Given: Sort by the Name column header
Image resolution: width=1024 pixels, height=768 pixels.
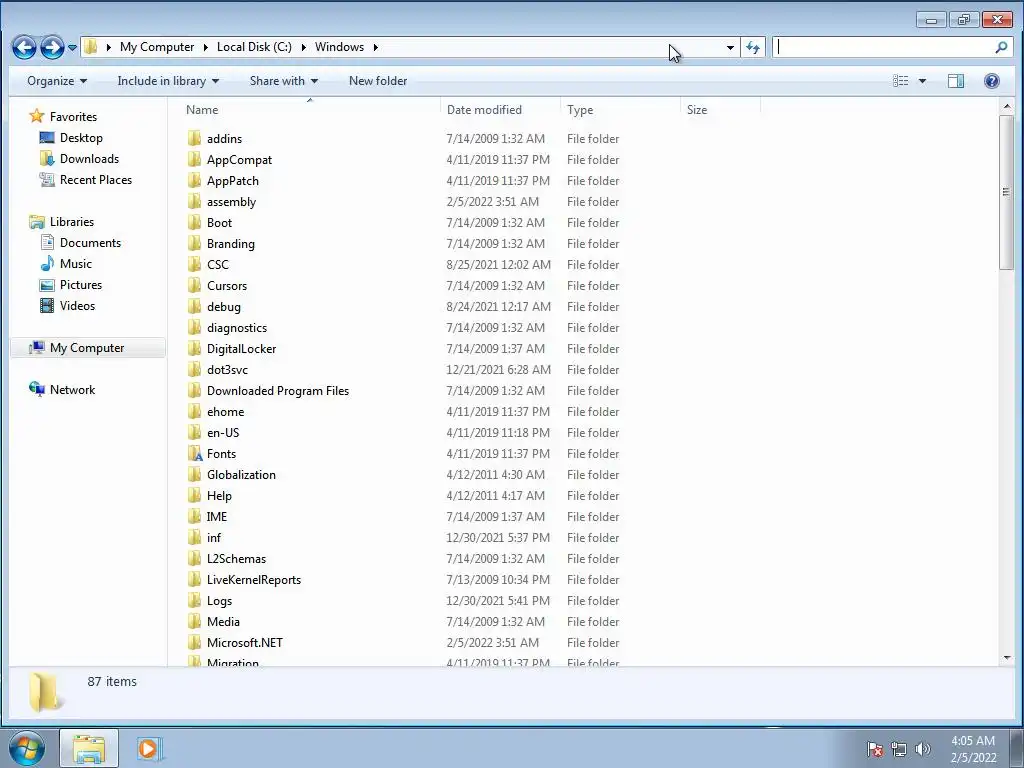Looking at the screenshot, I should 202,110.
